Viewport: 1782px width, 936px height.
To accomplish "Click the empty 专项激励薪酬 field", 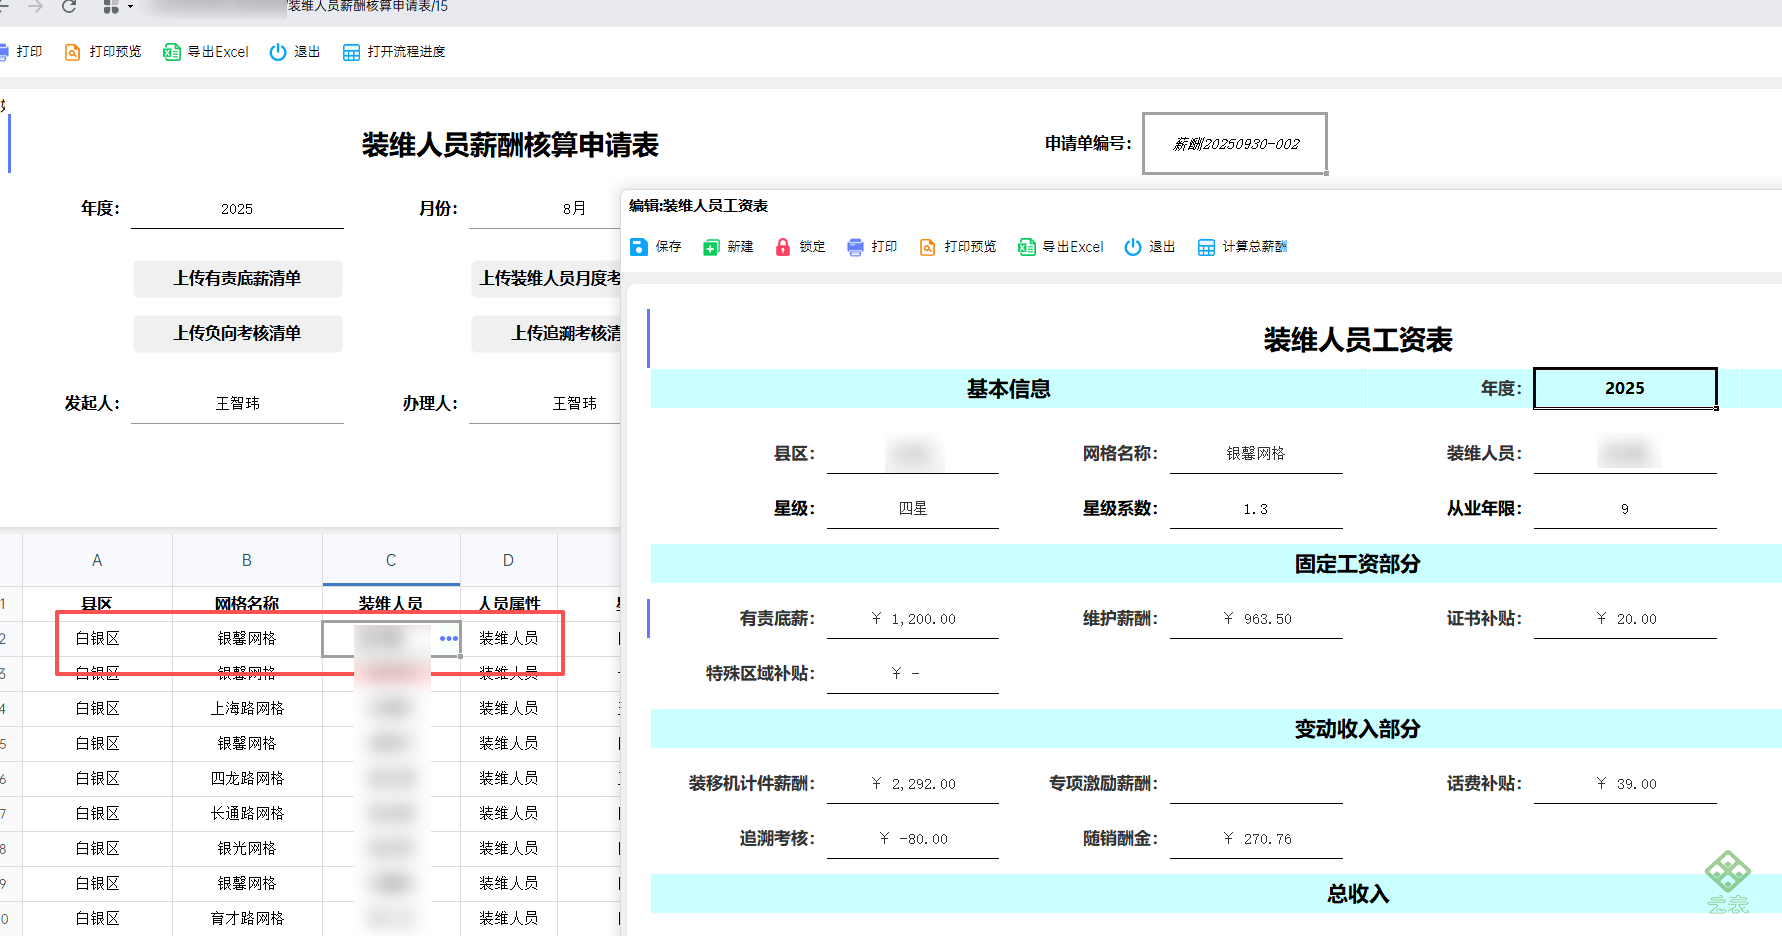I will point(1256,784).
